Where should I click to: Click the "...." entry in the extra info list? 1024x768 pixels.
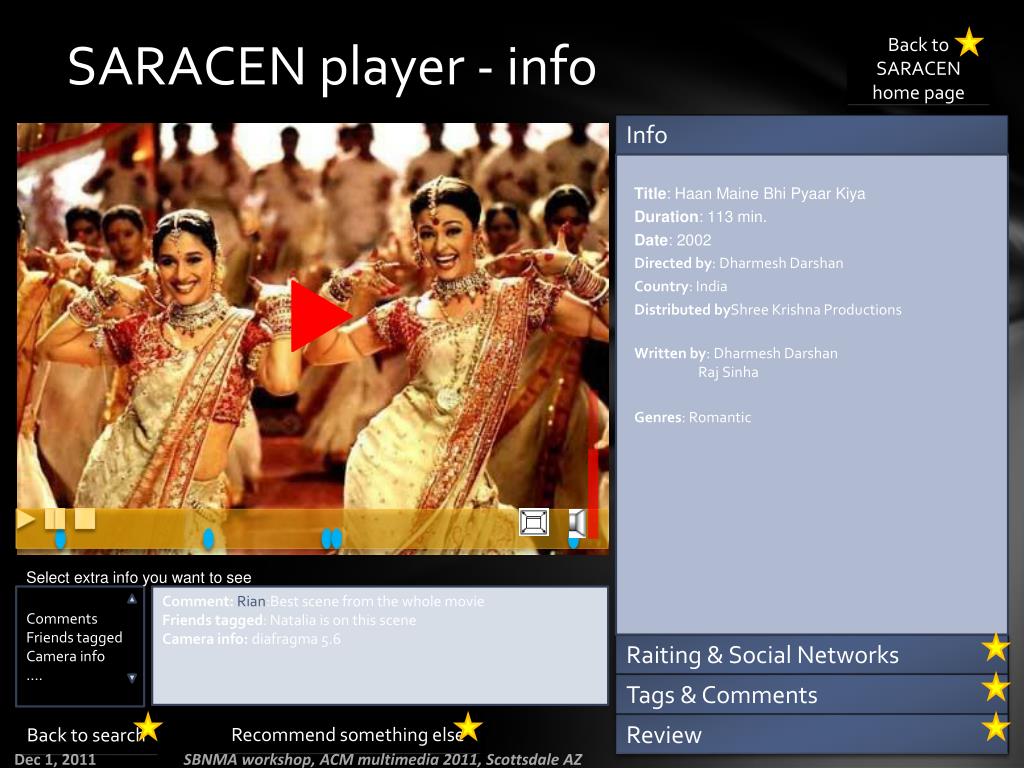click(34, 677)
